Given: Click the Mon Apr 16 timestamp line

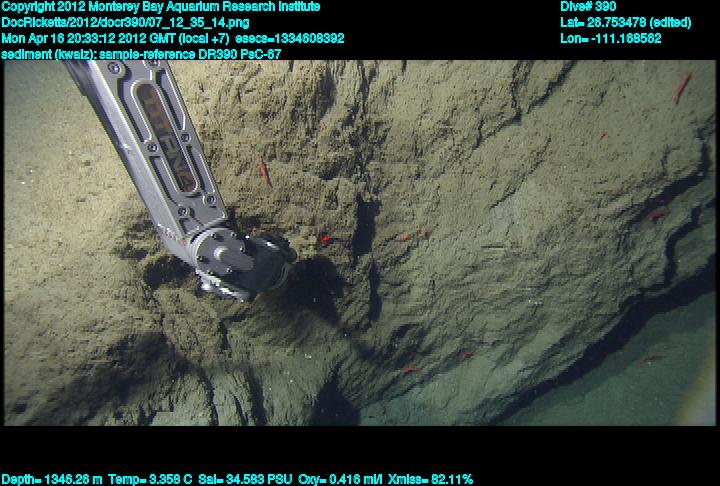Looking at the screenshot, I should pyautogui.click(x=116, y=38).
